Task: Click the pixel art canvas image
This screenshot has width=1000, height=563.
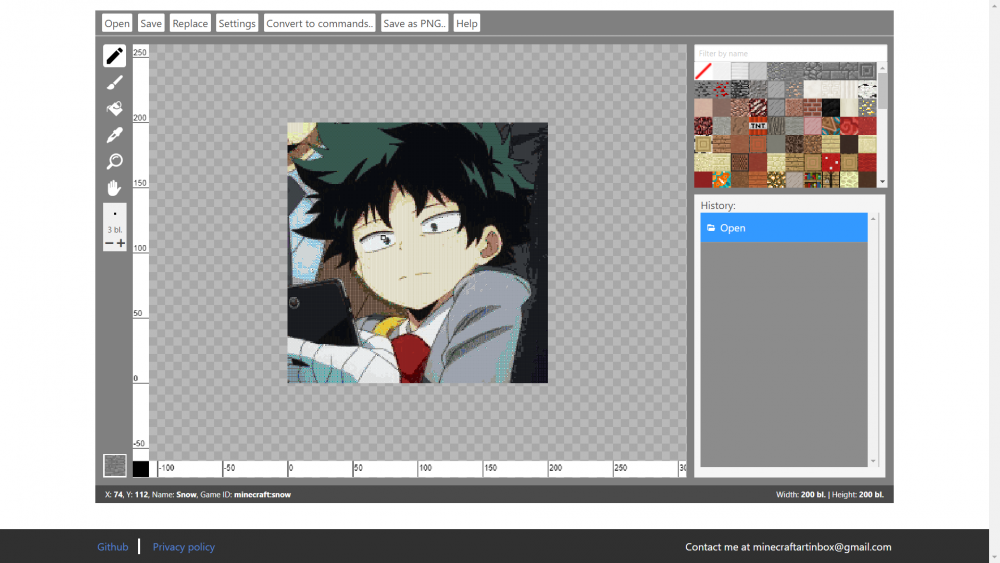Action: pyautogui.click(x=418, y=252)
